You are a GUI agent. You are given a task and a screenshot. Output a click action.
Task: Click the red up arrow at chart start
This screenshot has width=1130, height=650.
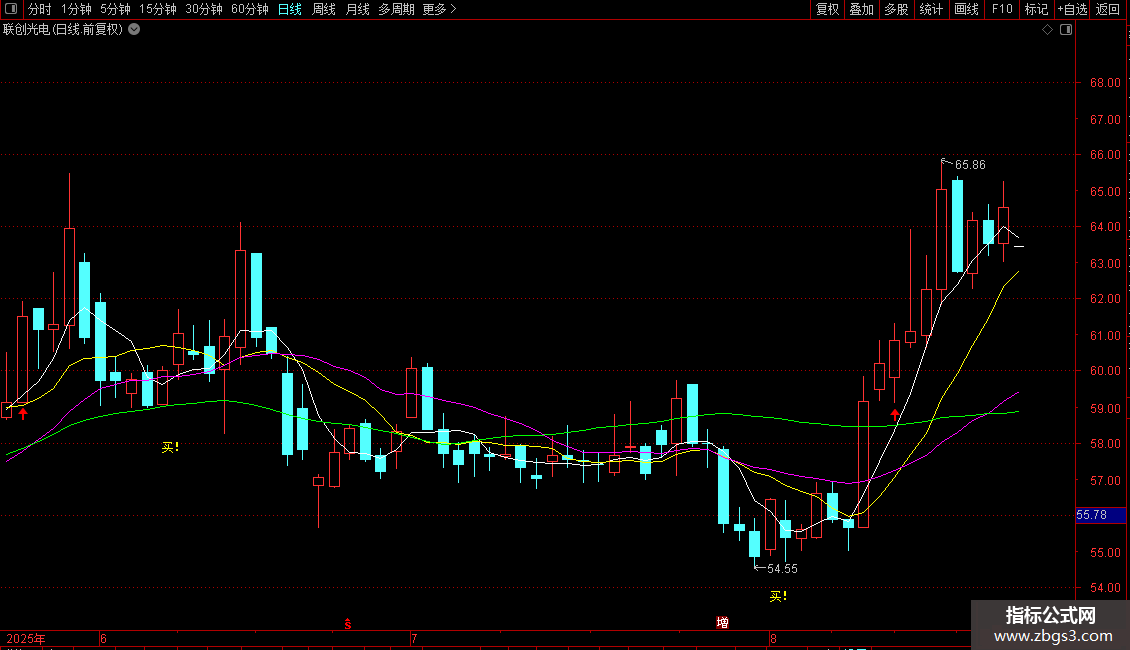23,414
